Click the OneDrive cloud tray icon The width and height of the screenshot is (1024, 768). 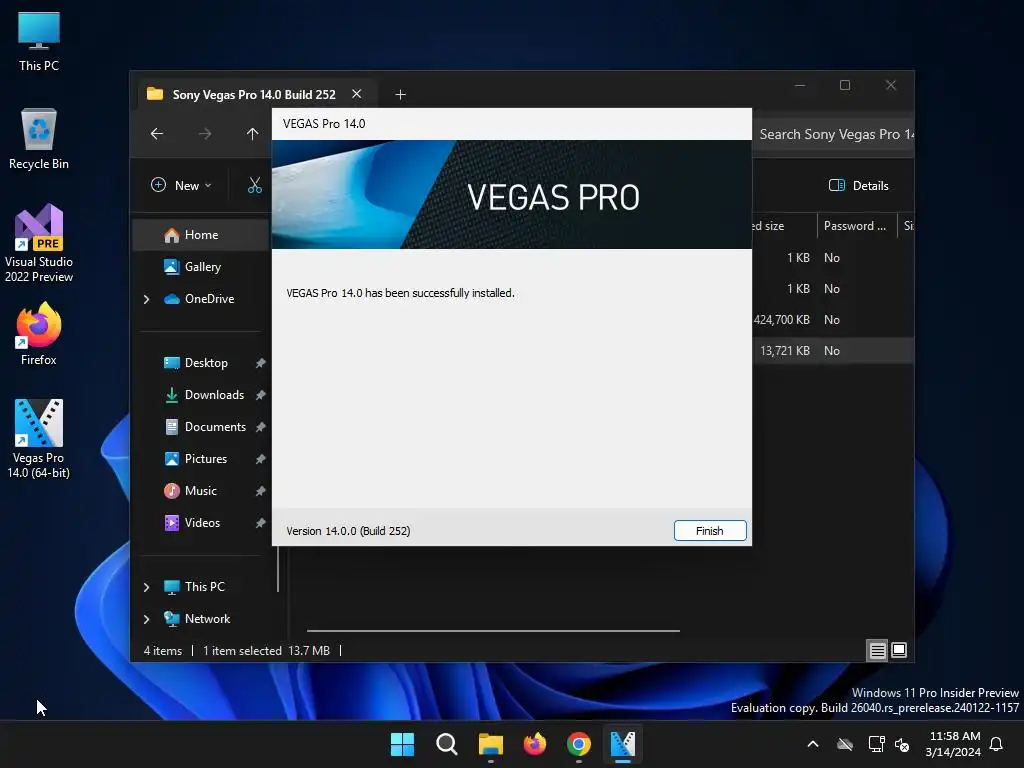click(x=845, y=744)
